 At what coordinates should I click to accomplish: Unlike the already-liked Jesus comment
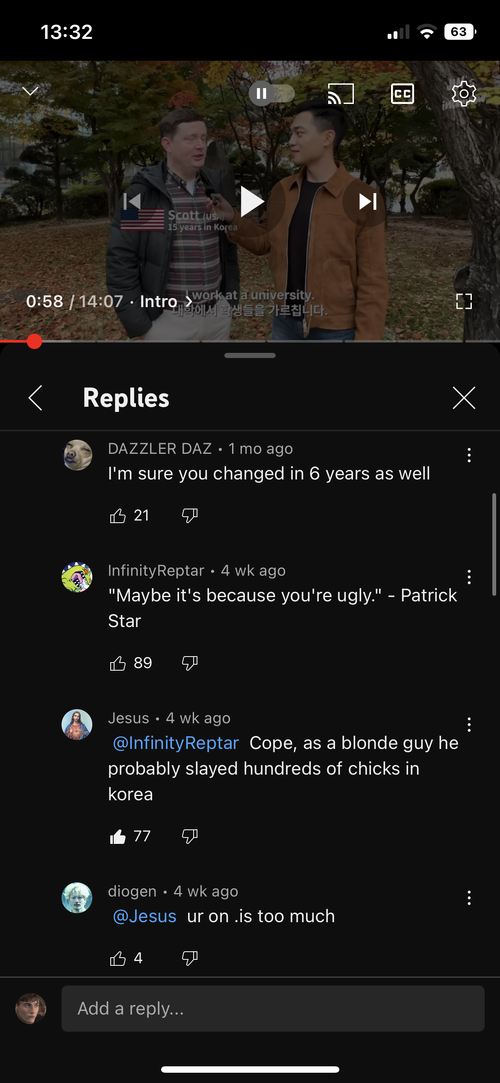point(118,836)
